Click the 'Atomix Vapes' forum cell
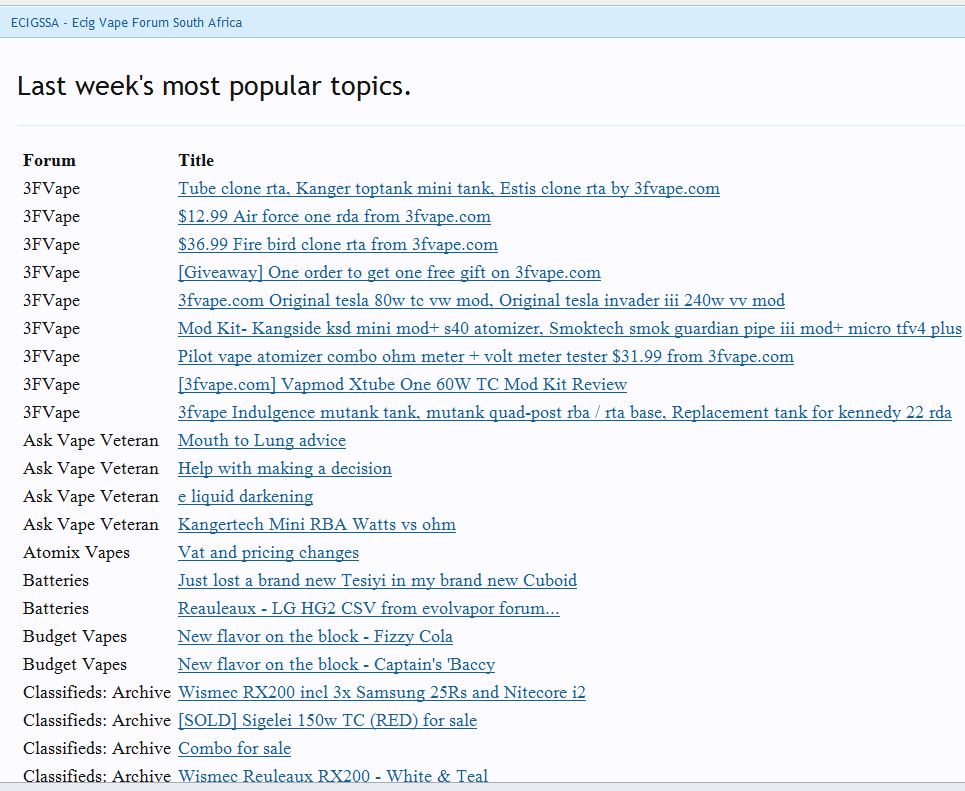Image resolution: width=965 pixels, height=791 pixels. [x=76, y=553]
